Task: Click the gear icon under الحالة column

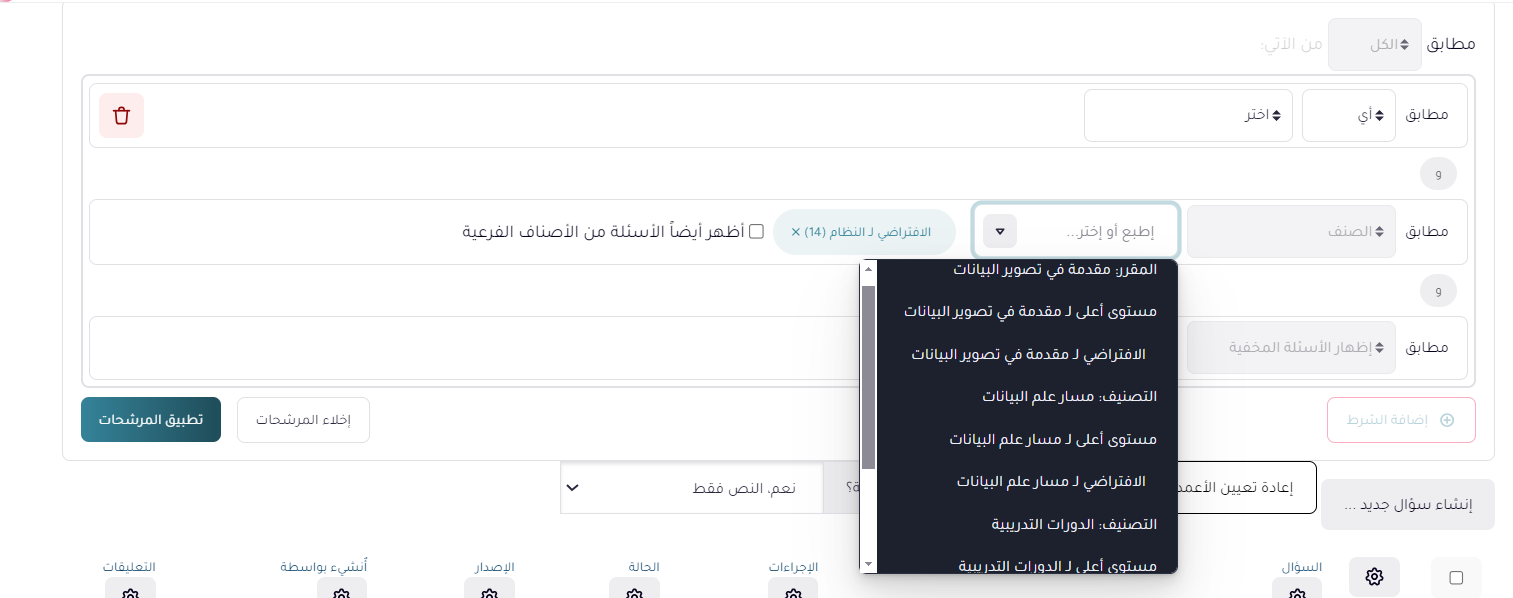Action: (634, 592)
